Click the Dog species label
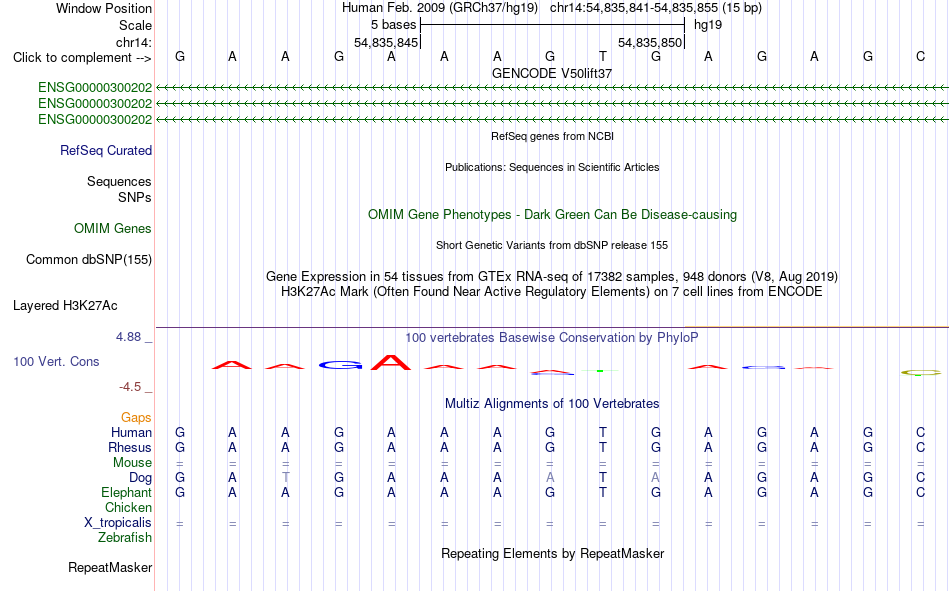The image size is (950, 591). point(140,478)
